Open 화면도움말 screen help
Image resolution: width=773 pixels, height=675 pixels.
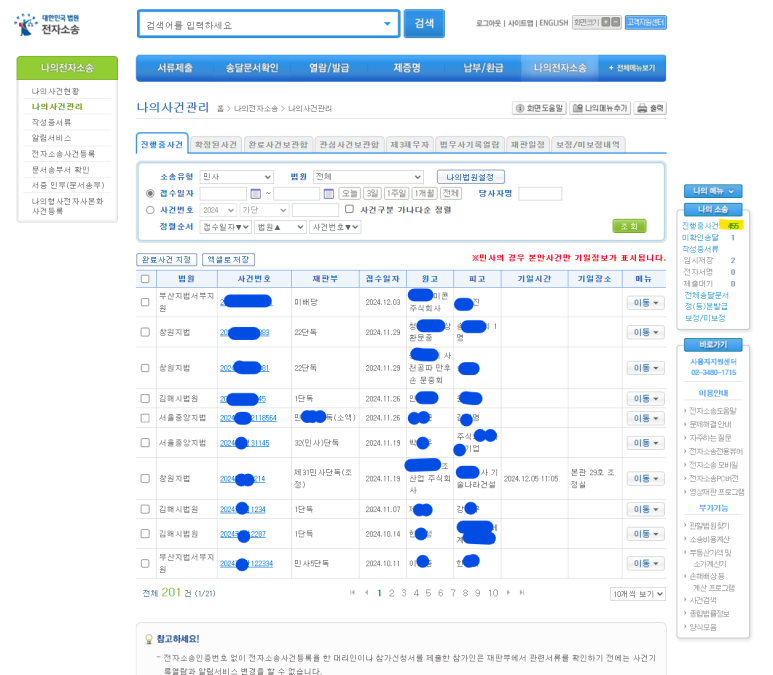click(x=540, y=108)
